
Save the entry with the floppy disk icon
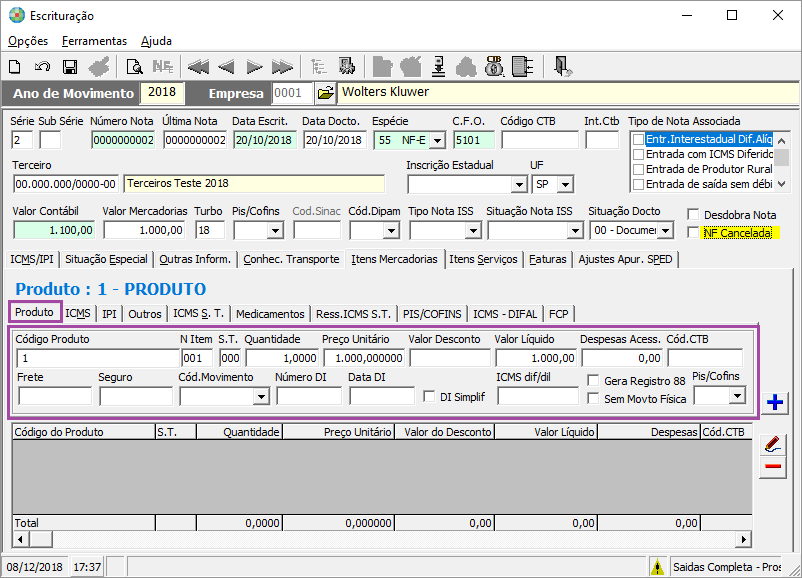coord(70,66)
